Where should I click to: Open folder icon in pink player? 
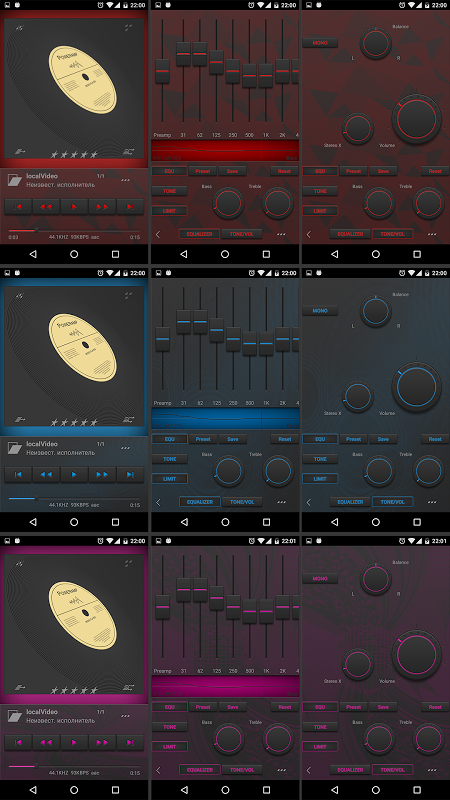[x=15, y=716]
